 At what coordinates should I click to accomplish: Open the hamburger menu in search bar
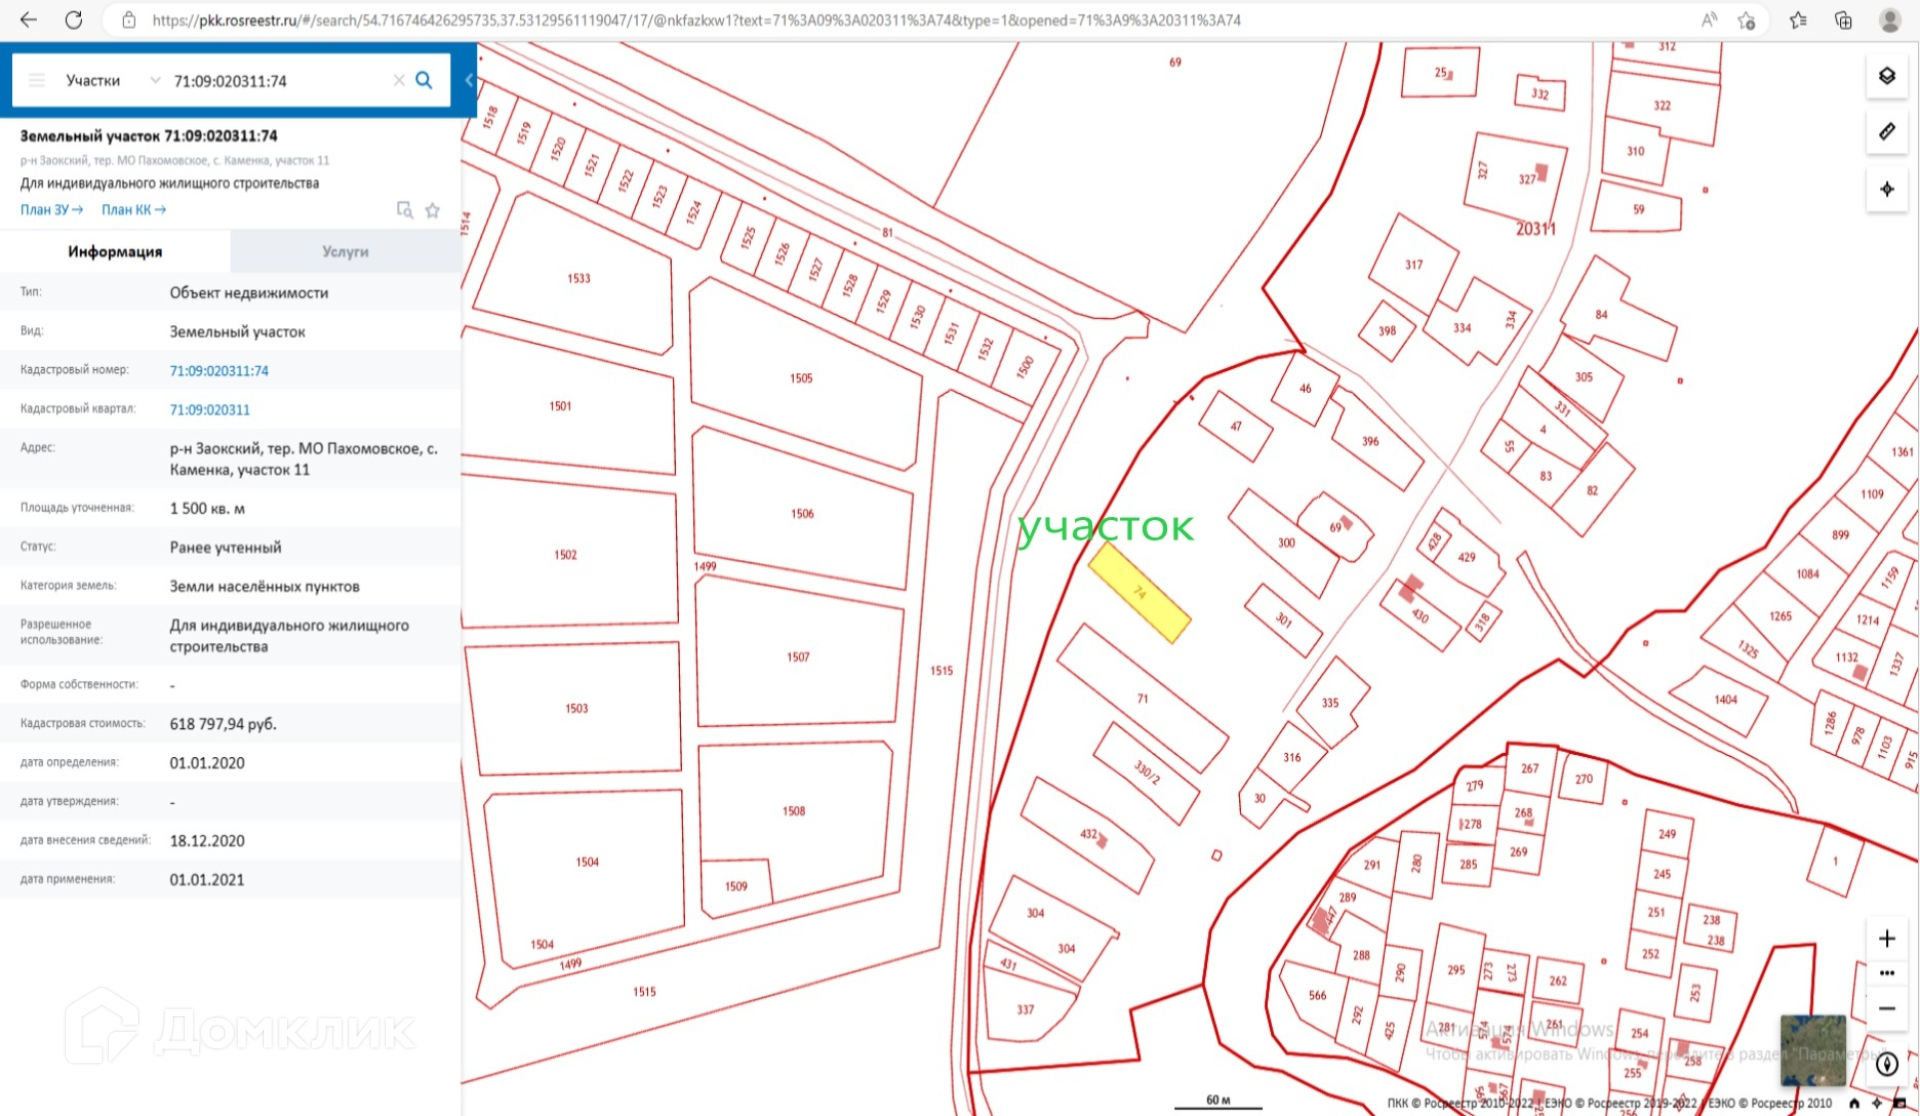[37, 80]
